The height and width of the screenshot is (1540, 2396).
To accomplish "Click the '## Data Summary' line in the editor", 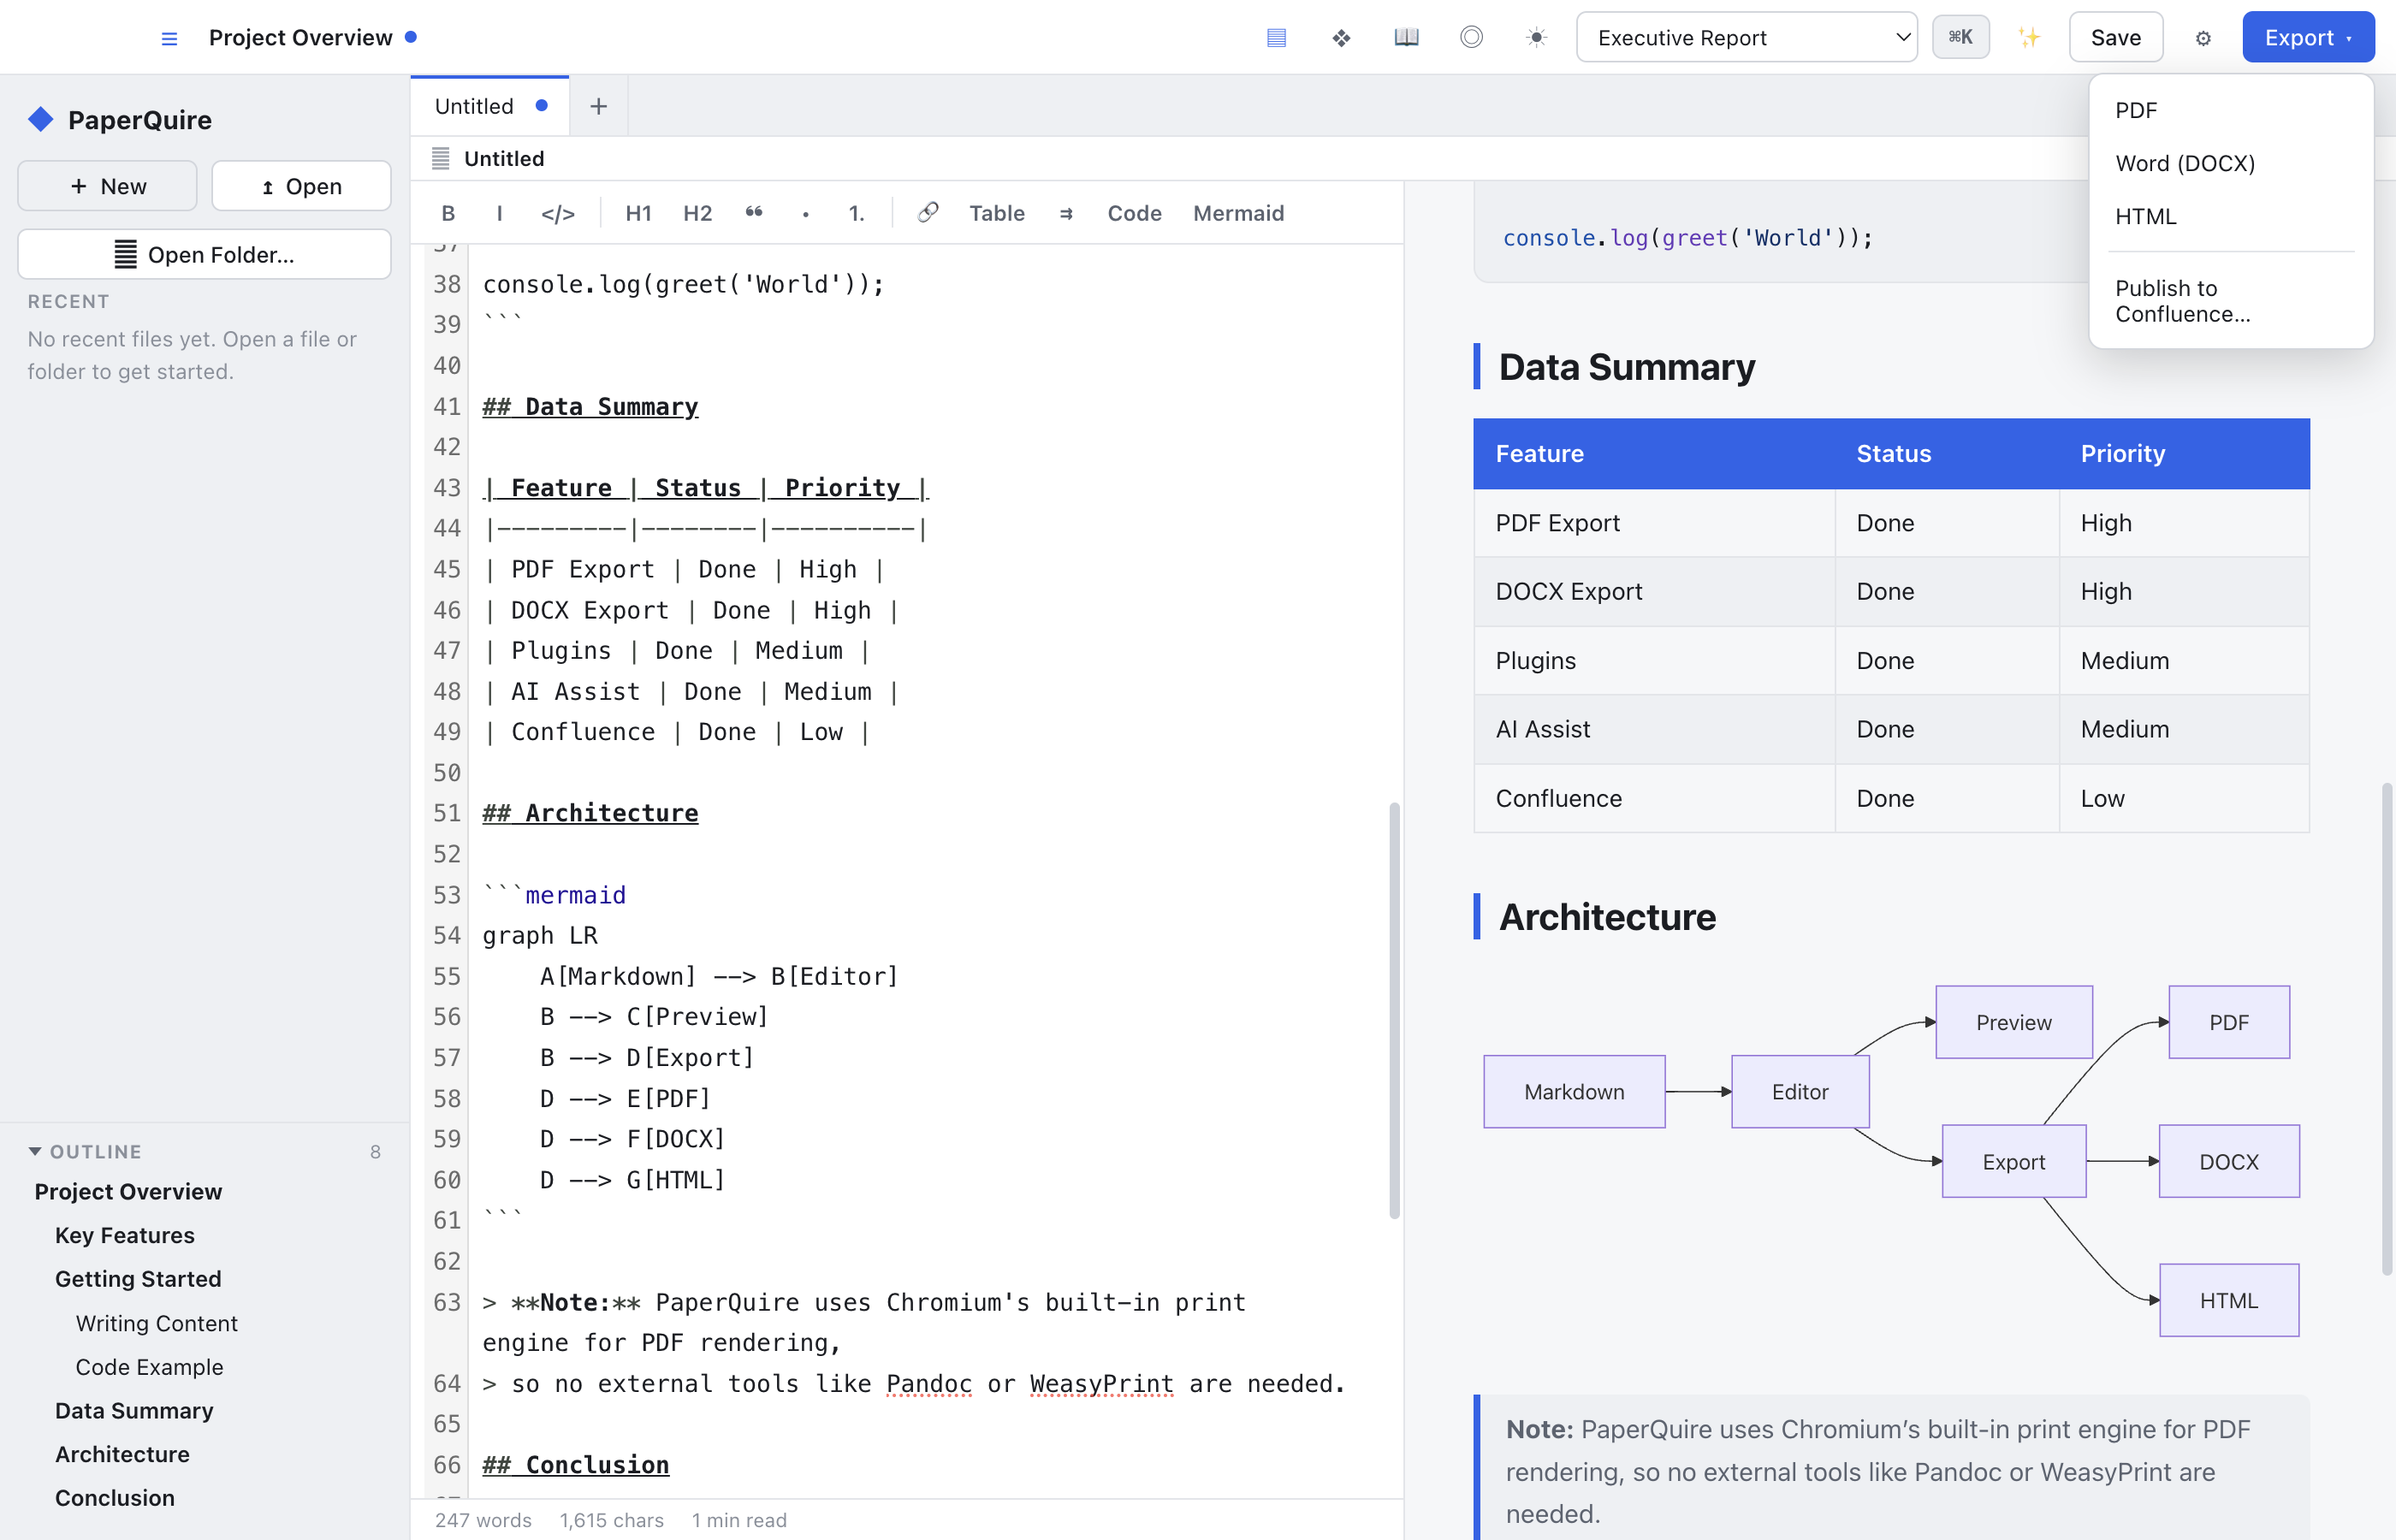I will click(x=590, y=406).
